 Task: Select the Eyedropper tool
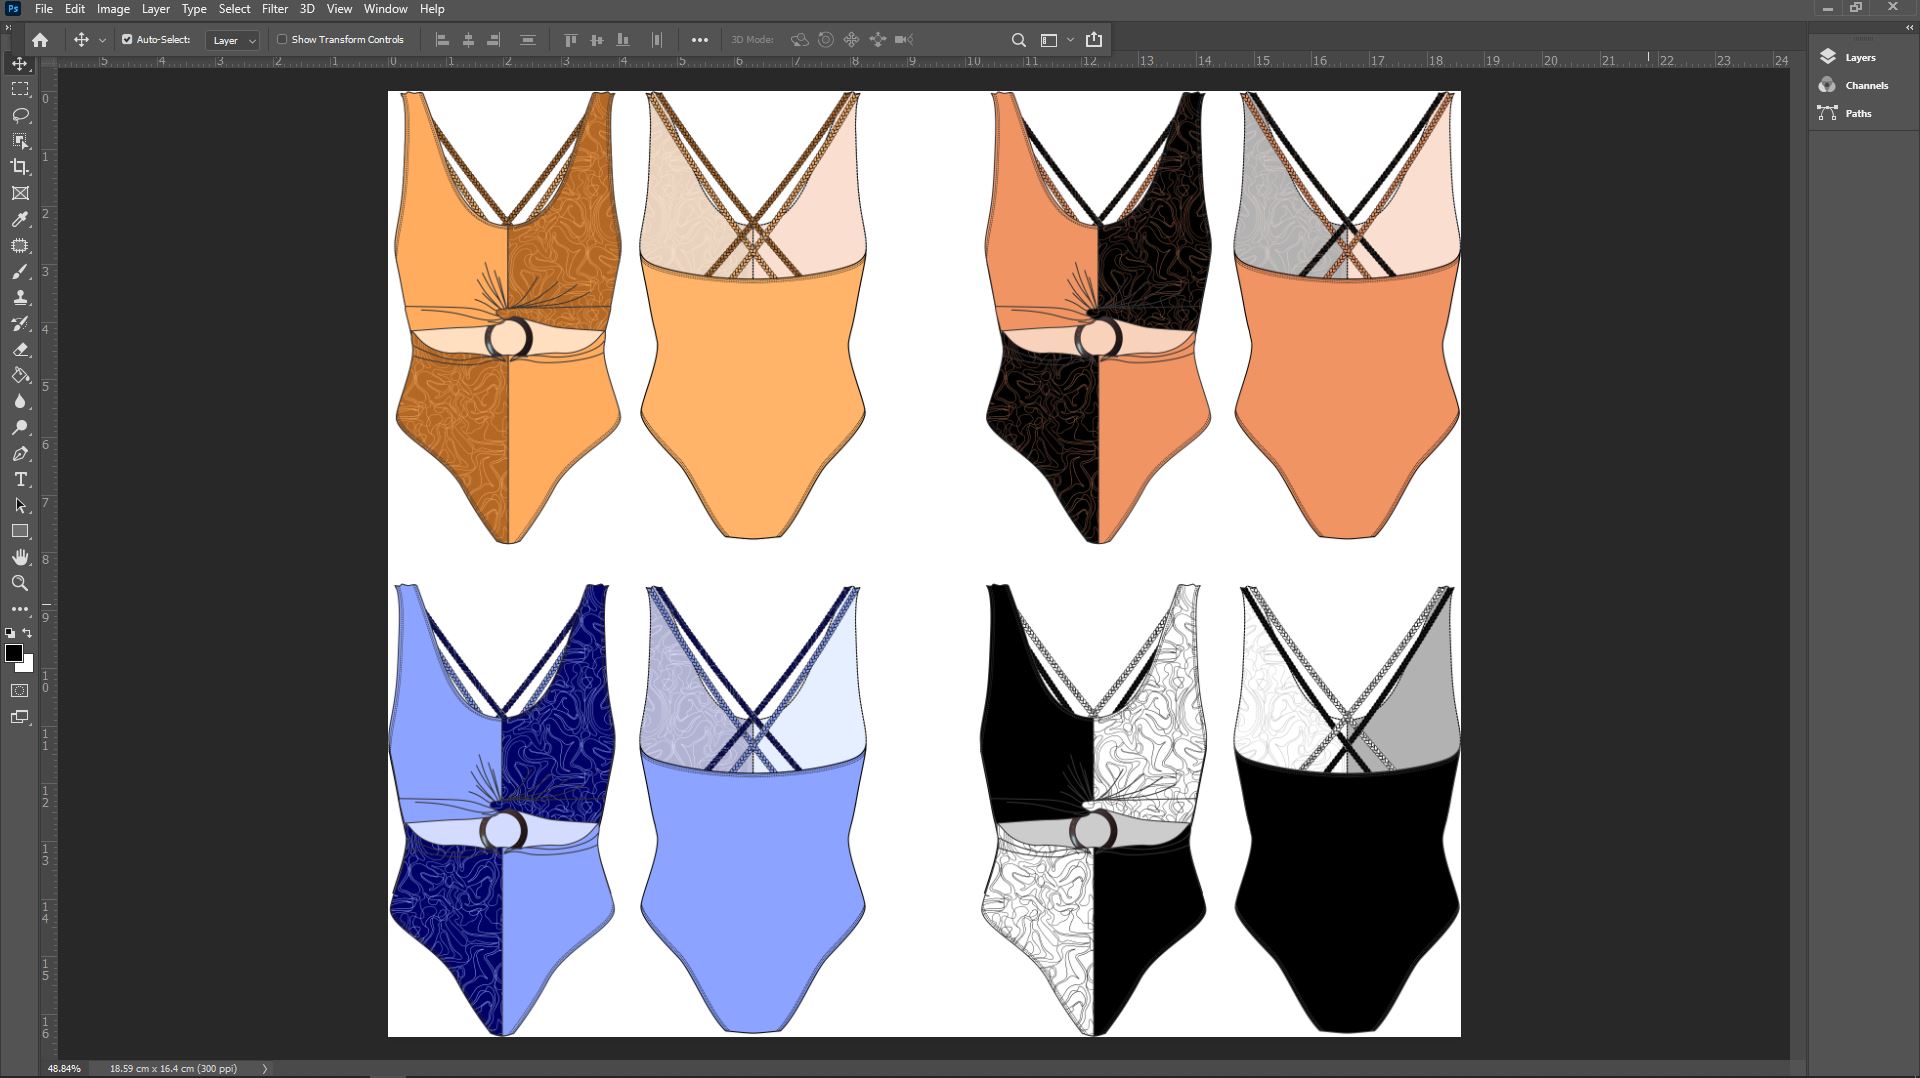tap(20, 220)
